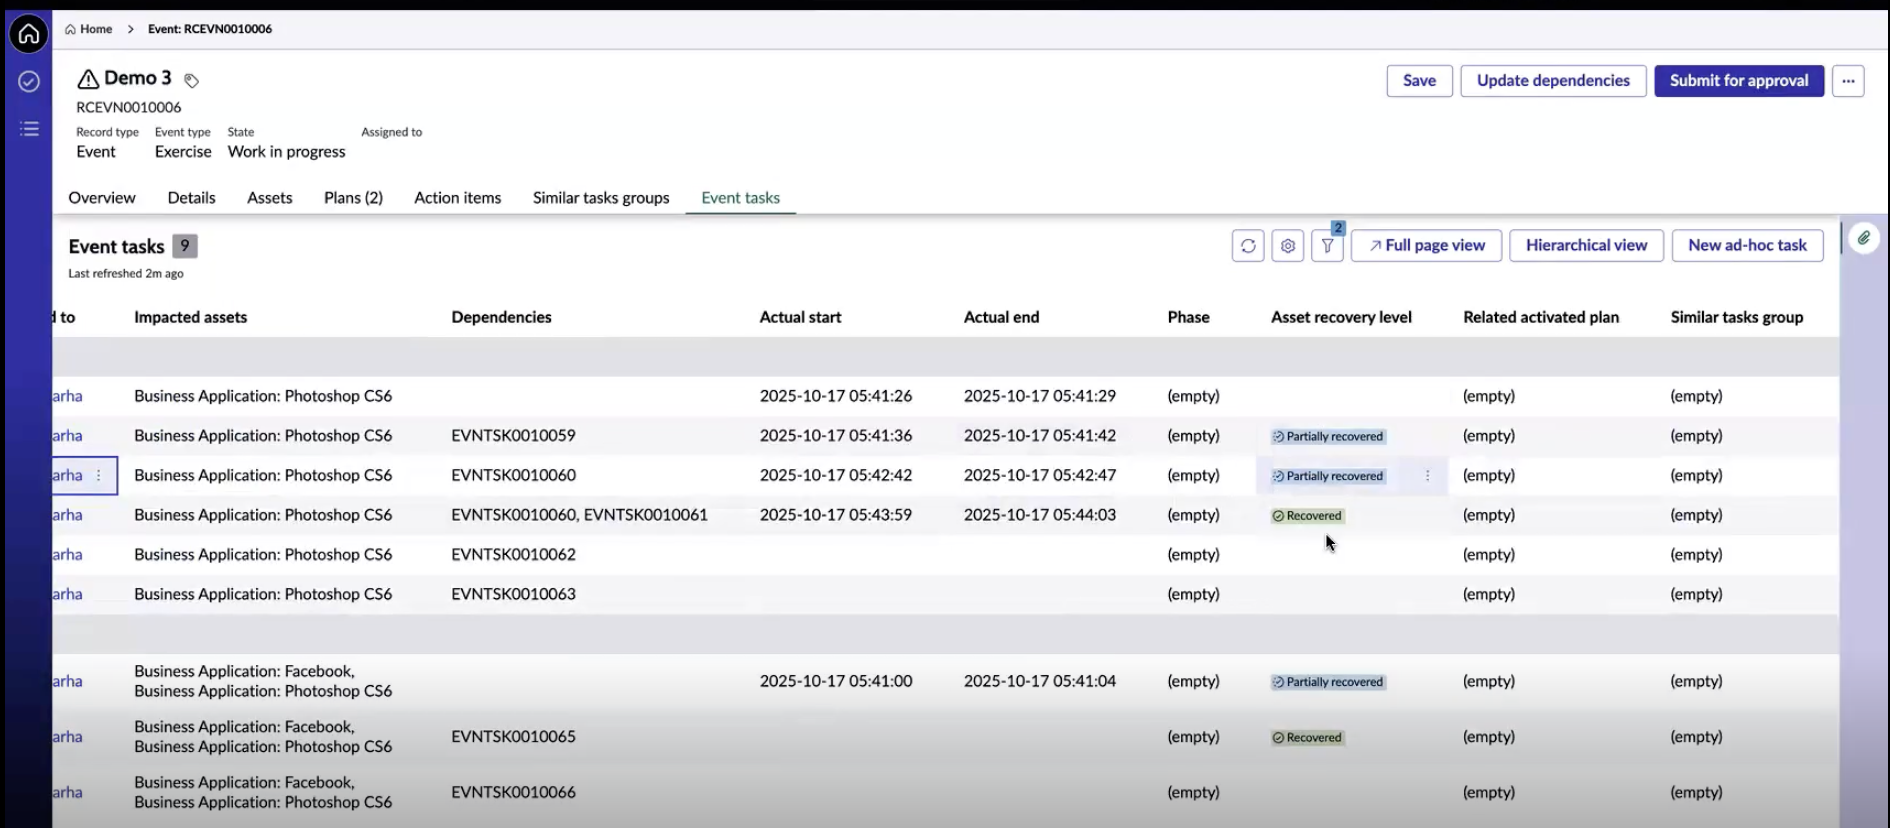Click Partially recovered badge in EVNTSK0010059 row
This screenshot has height=828, width=1890.
pos(1328,437)
